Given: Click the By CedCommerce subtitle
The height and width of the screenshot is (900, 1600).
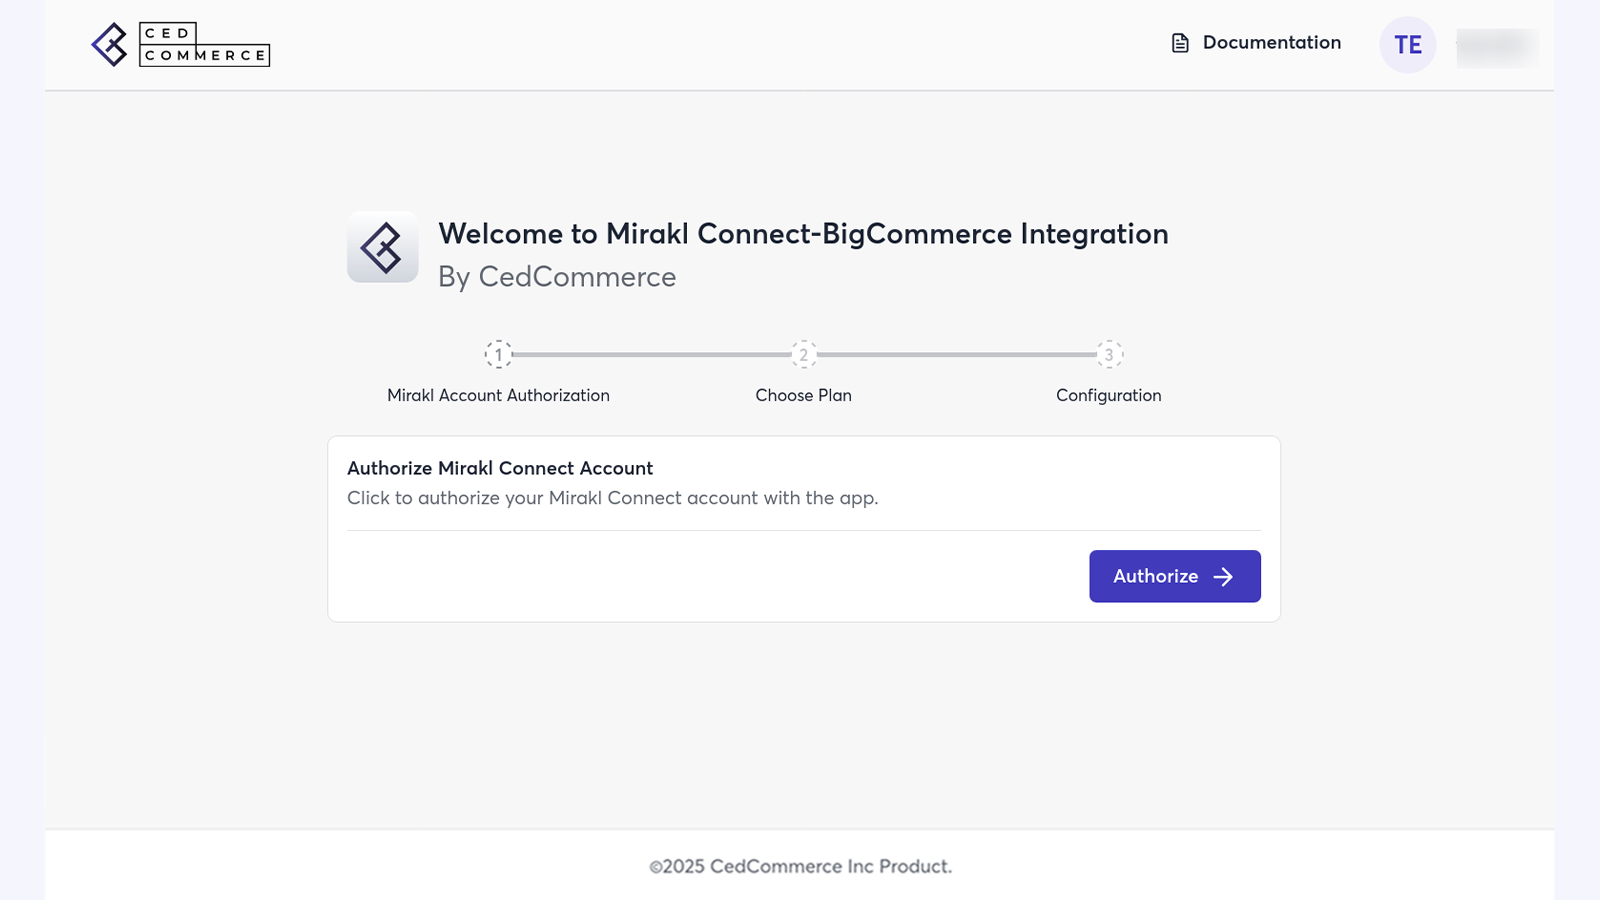Looking at the screenshot, I should coord(557,277).
